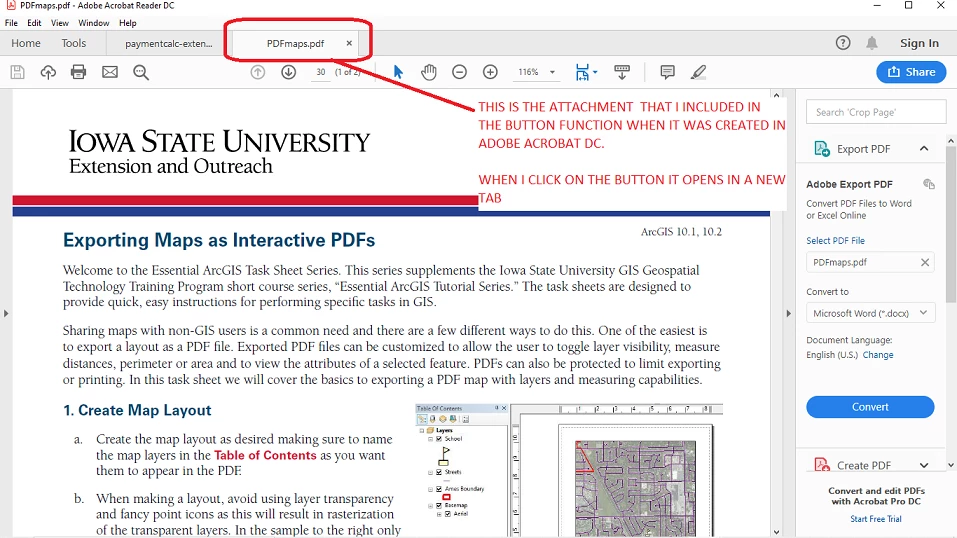Screen dimensions: 957x538
Task: Upload file to cloud icon
Action: (x=48, y=72)
